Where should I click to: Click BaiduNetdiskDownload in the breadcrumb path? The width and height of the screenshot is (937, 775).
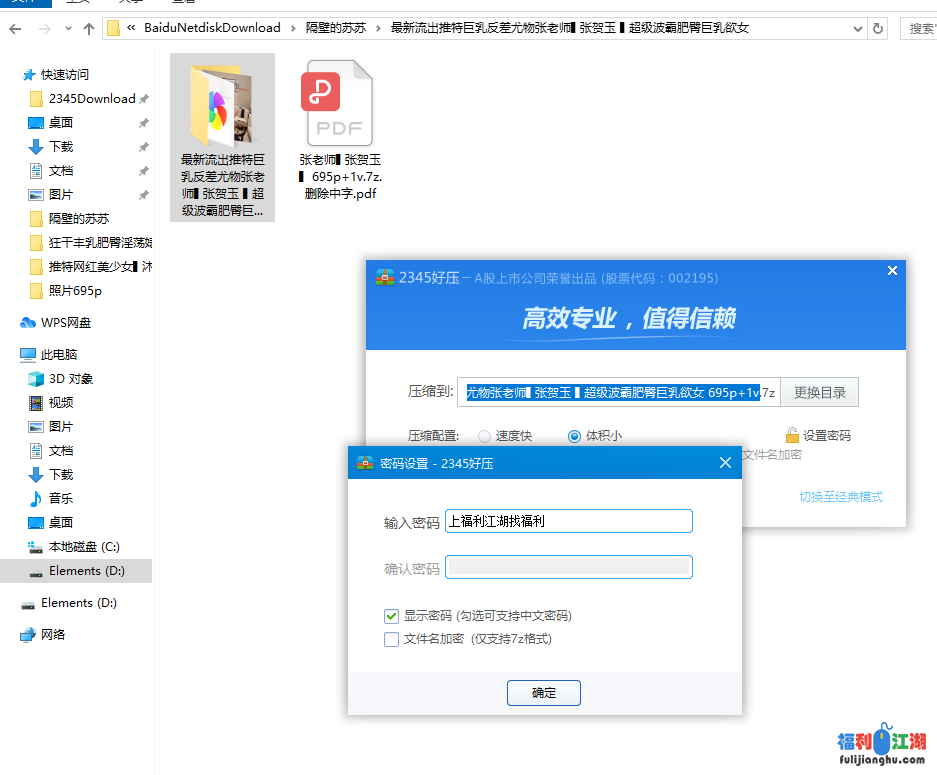pyautogui.click(x=212, y=29)
